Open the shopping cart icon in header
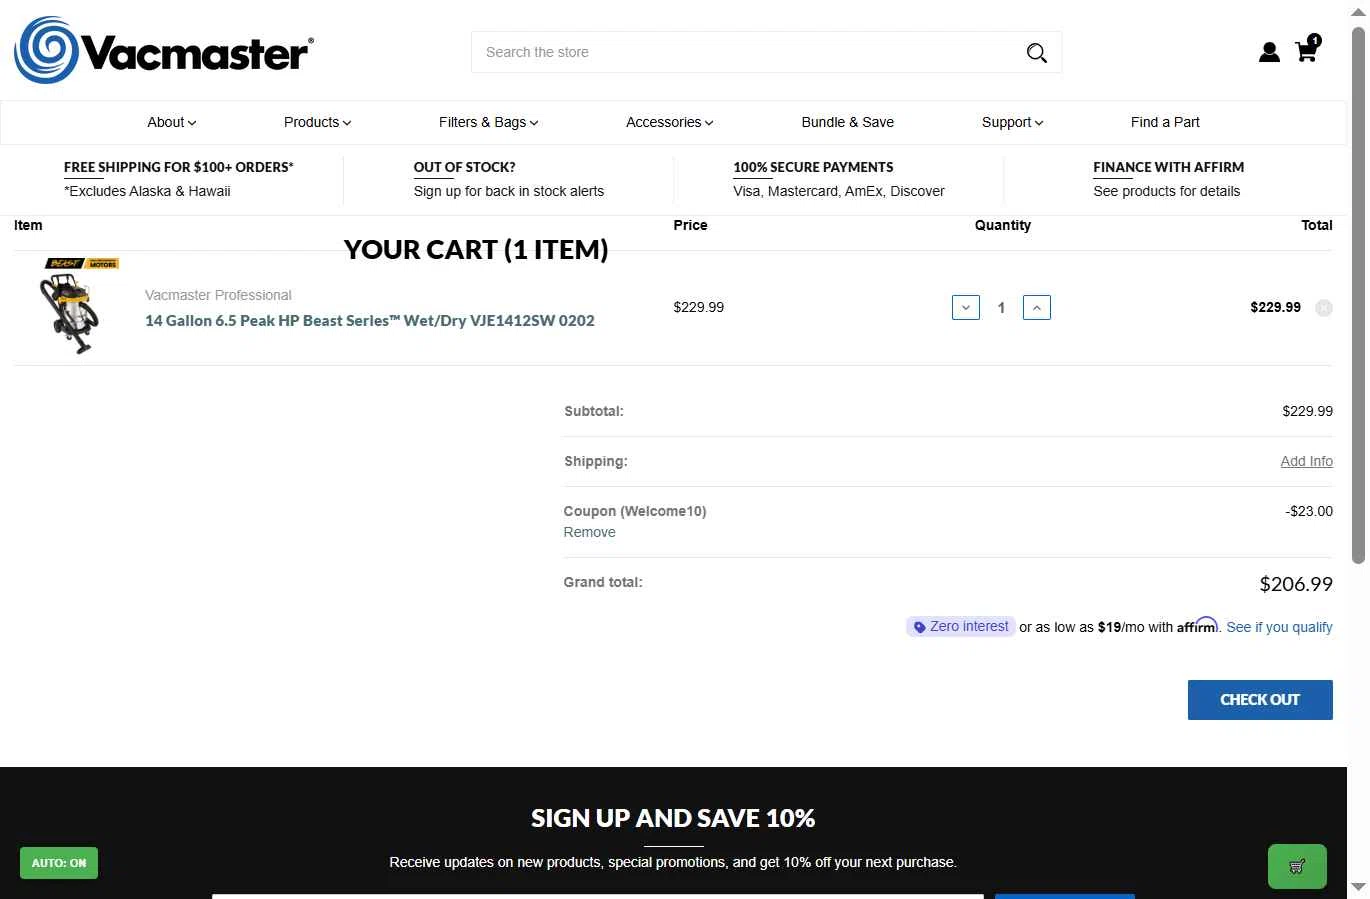 click(1307, 49)
